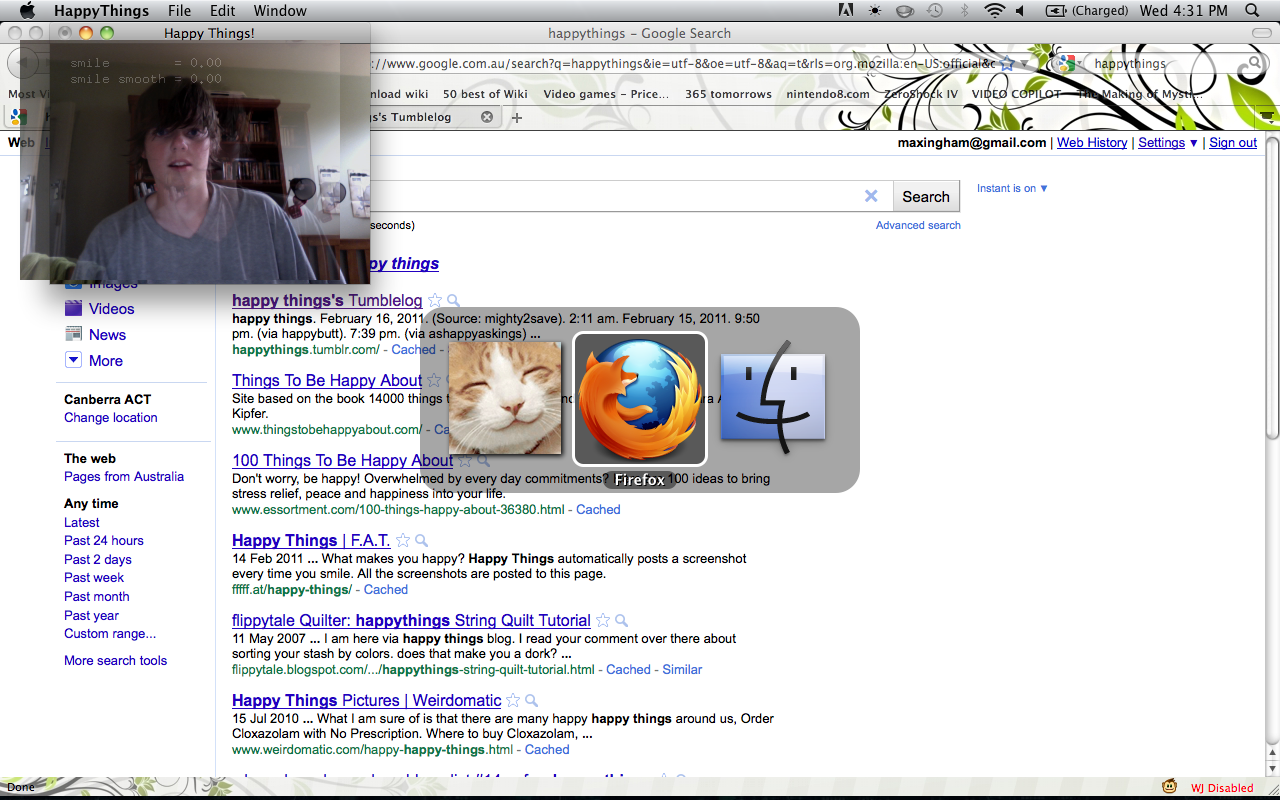Select the Finder icon in app switcher
1280x800 pixels.
click(772, 398)
